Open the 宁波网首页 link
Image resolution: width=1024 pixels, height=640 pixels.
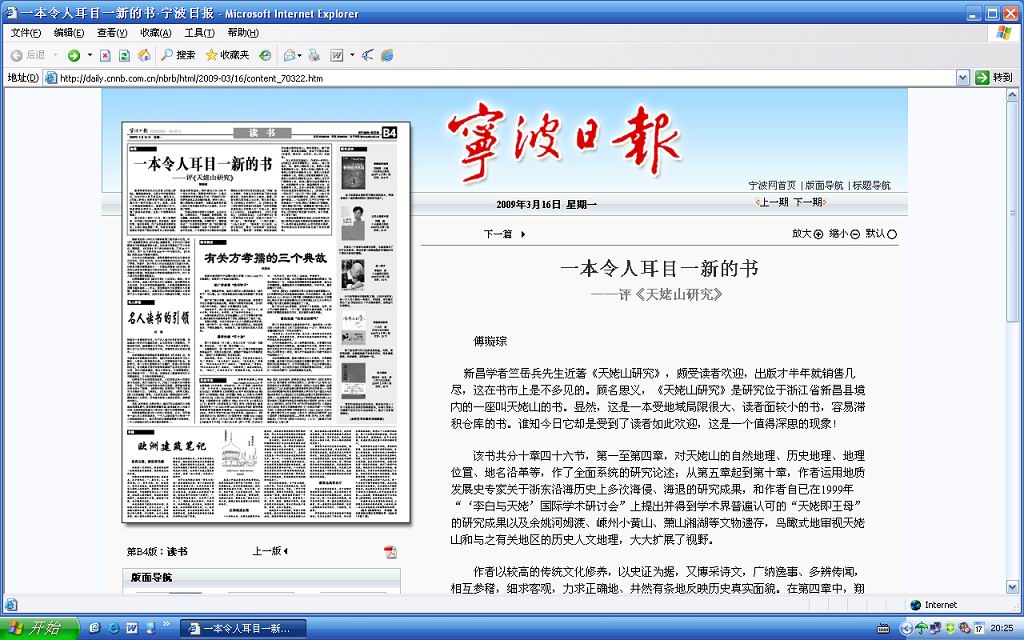point(772,185)
